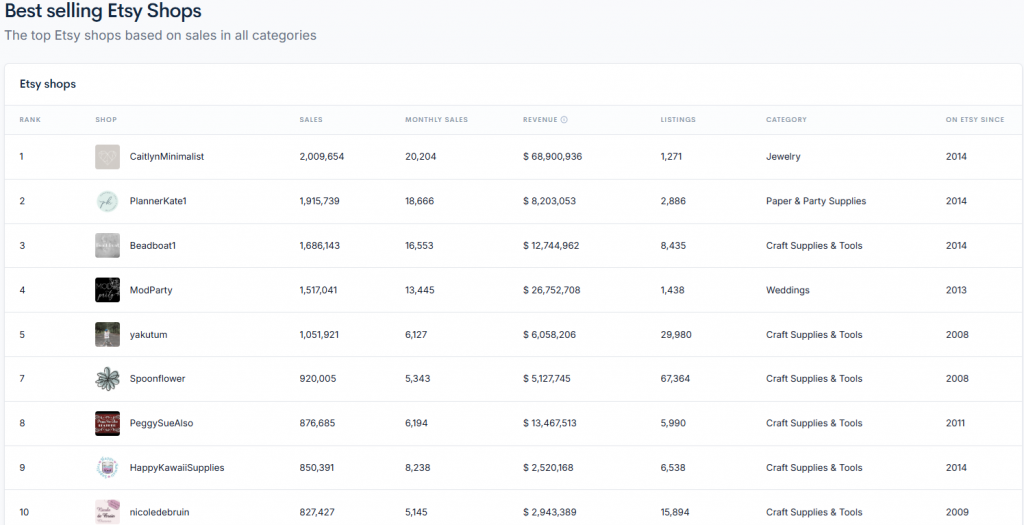Click the Category column header
The width and height of the screenshot is (1024, 525).
pyautogui.click(x=786, y=120)
